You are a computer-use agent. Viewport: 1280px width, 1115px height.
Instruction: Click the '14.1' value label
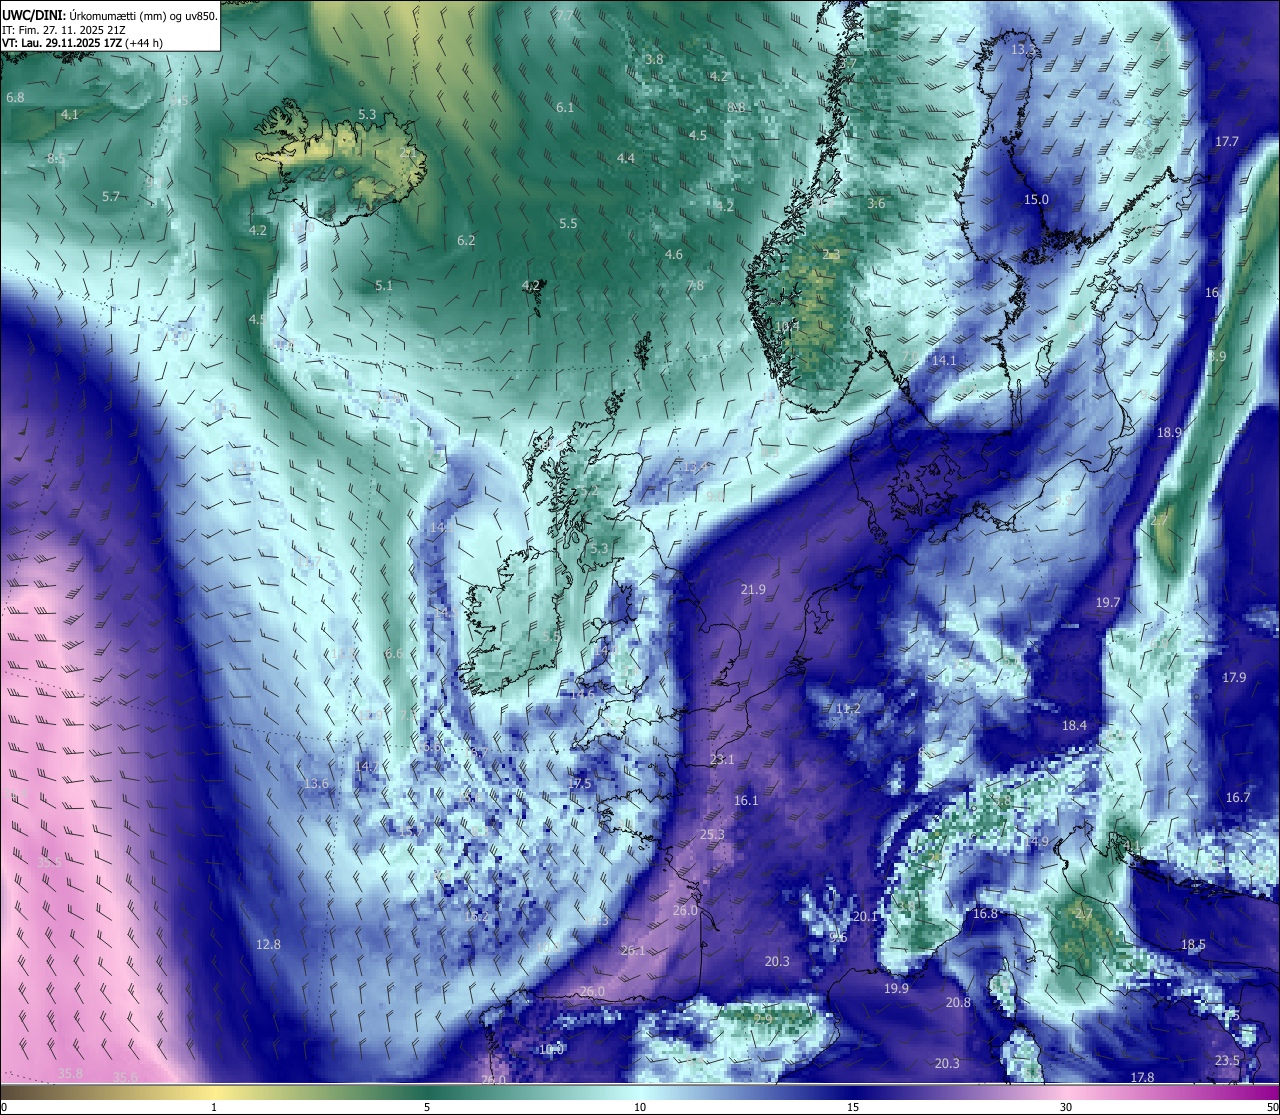[x=944, y=360]
